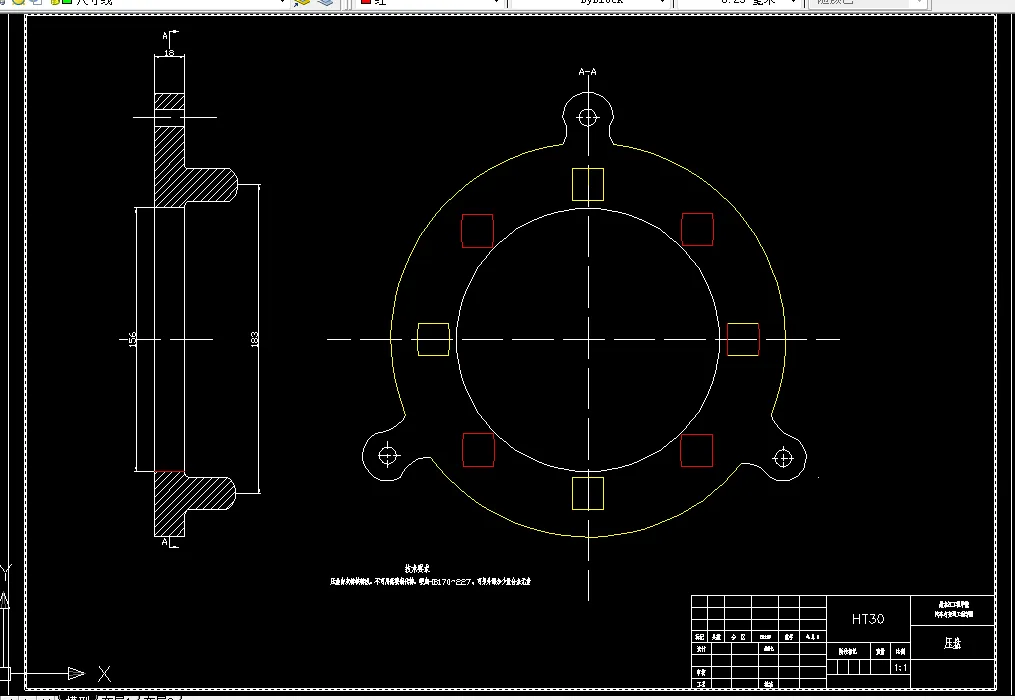Screen dimensions: 1015x700
Task: Pick the upper-right red square
Action: click(697, 229)
